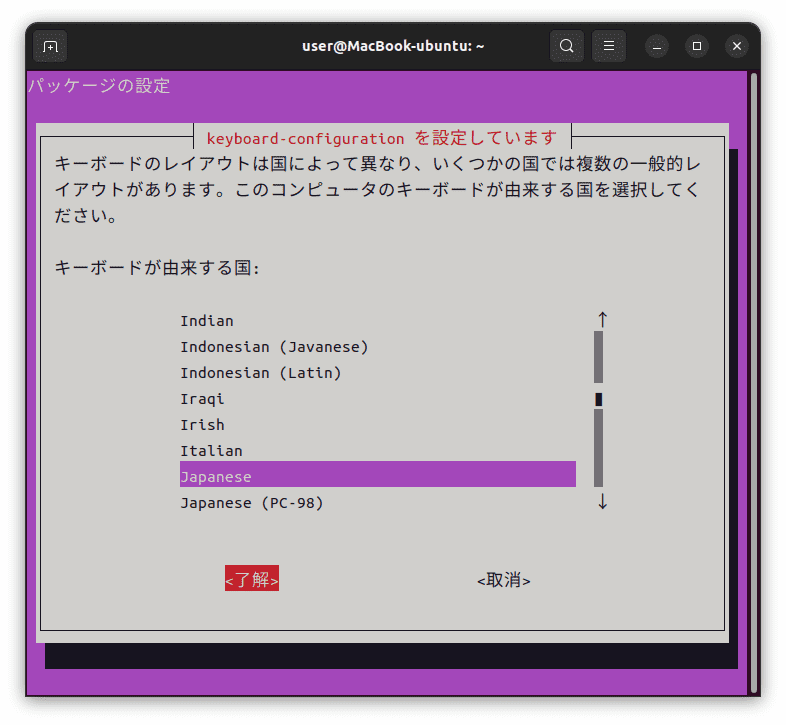Select highlighted Japanese layout

[x=377, y=474]
